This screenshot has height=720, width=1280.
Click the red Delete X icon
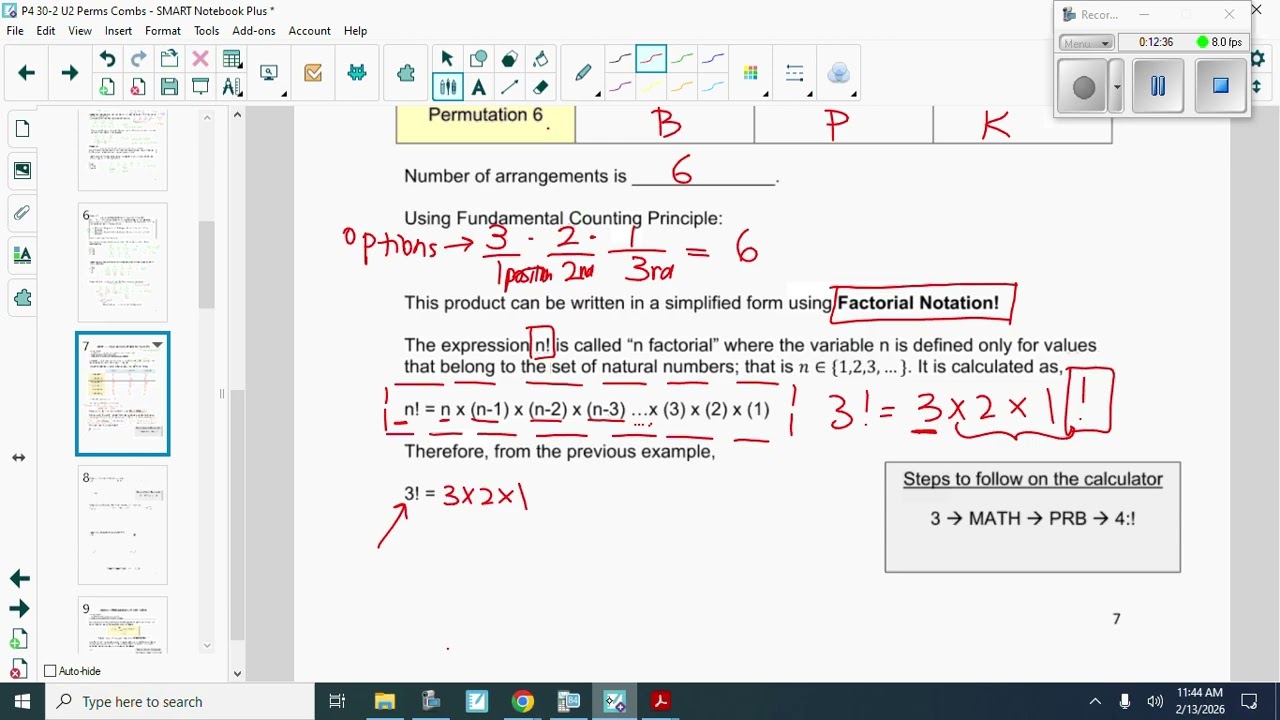[x=200, y=59]
